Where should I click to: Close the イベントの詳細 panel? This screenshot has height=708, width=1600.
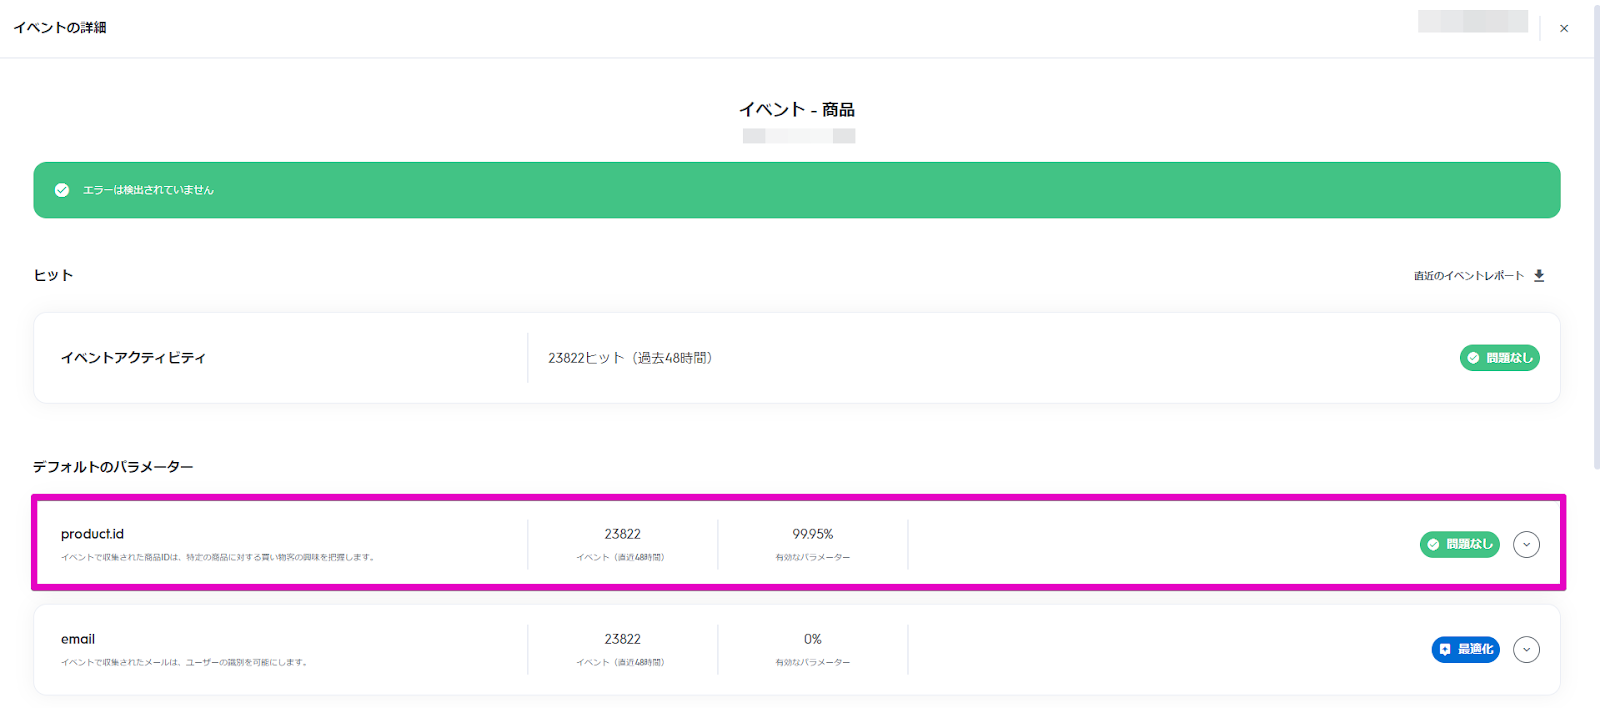pos(1564,28)
